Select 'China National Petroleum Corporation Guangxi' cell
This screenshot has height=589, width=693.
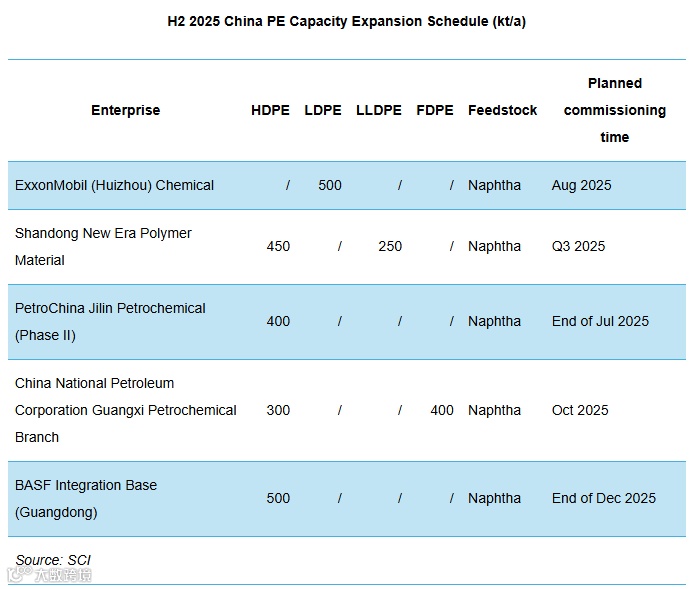(126, 410)
